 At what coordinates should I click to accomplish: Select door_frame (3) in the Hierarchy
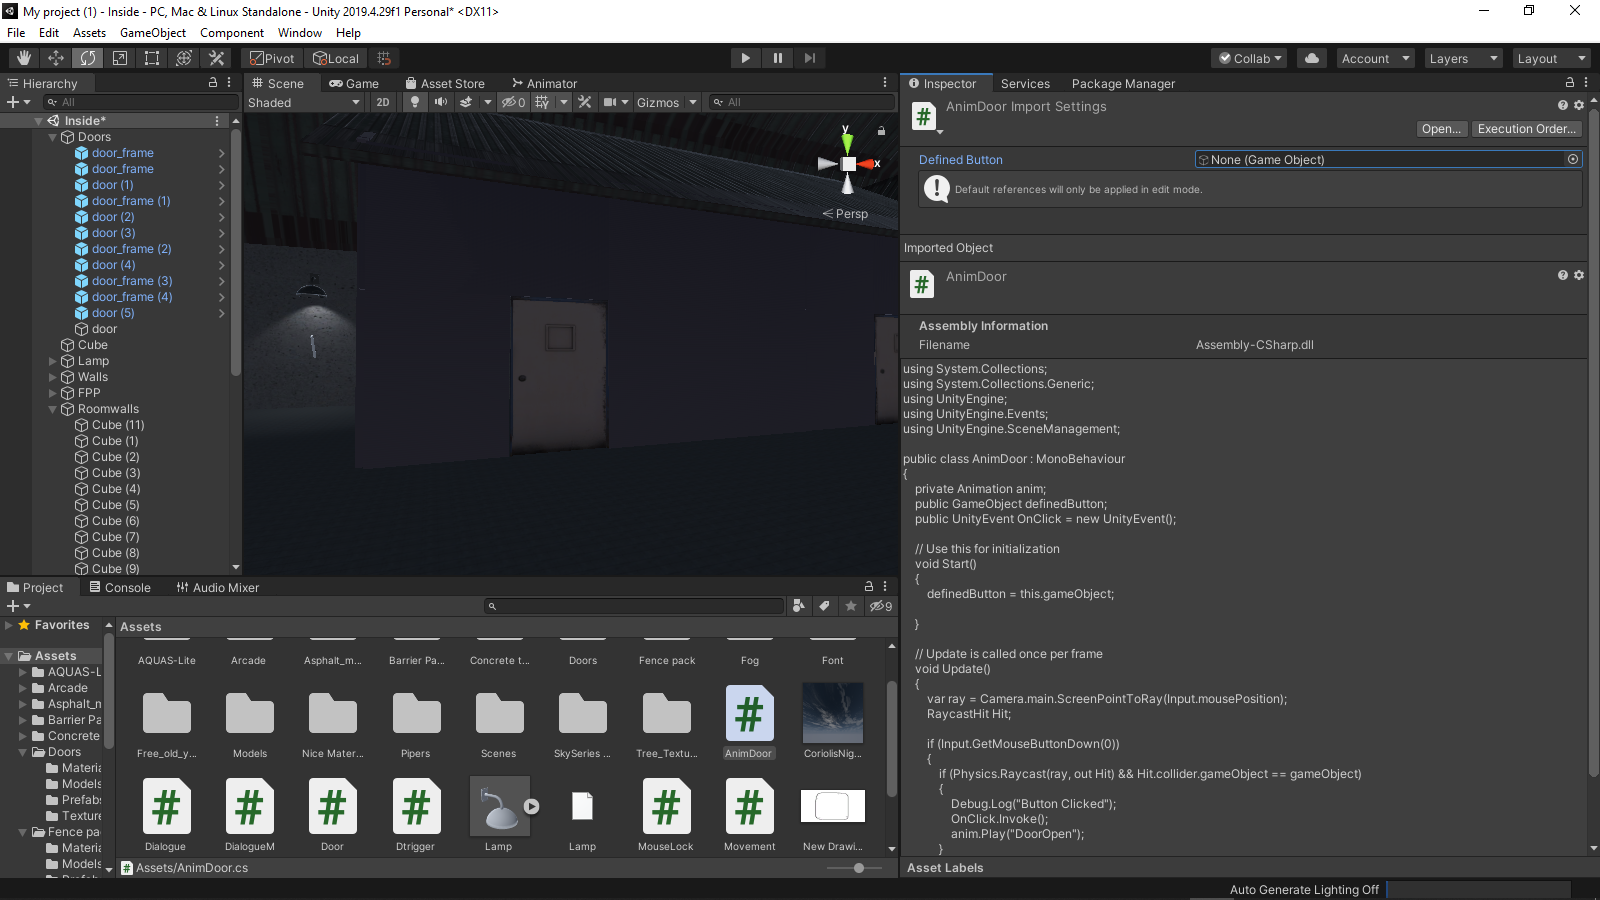pyautogui.click(x=132, y=281)
